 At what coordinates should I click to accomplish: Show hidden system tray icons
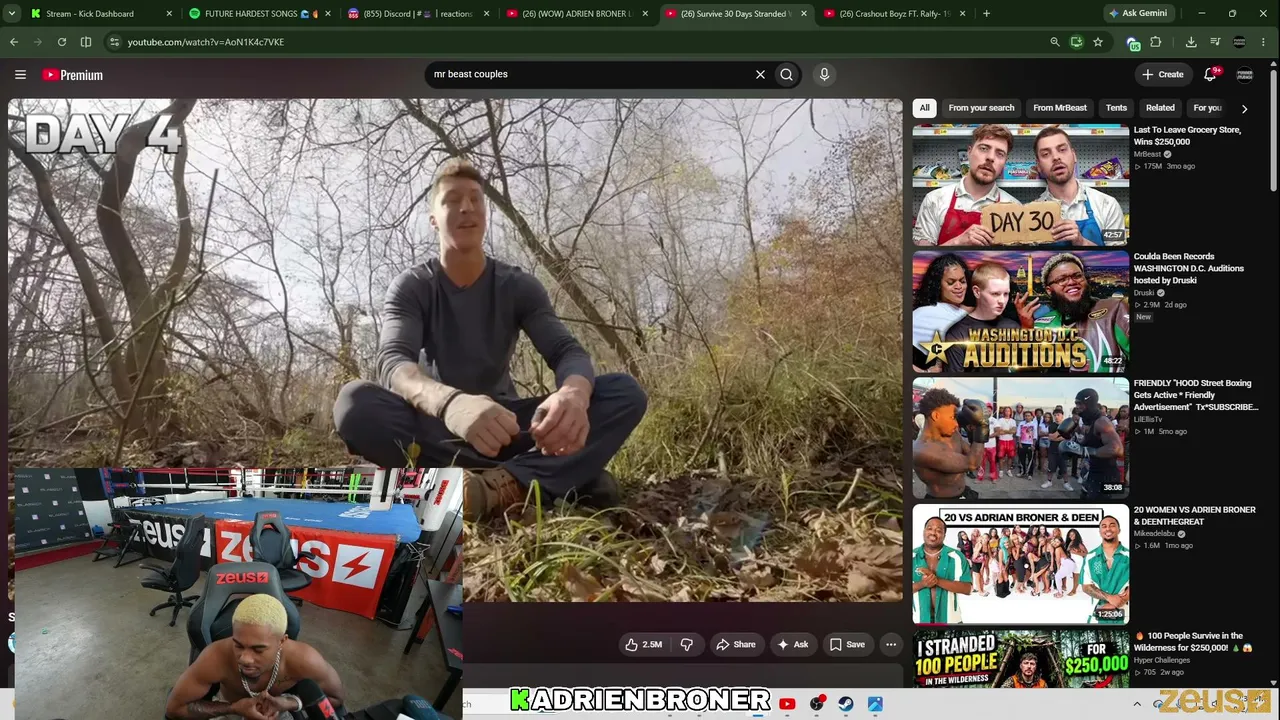point(1137,704)
